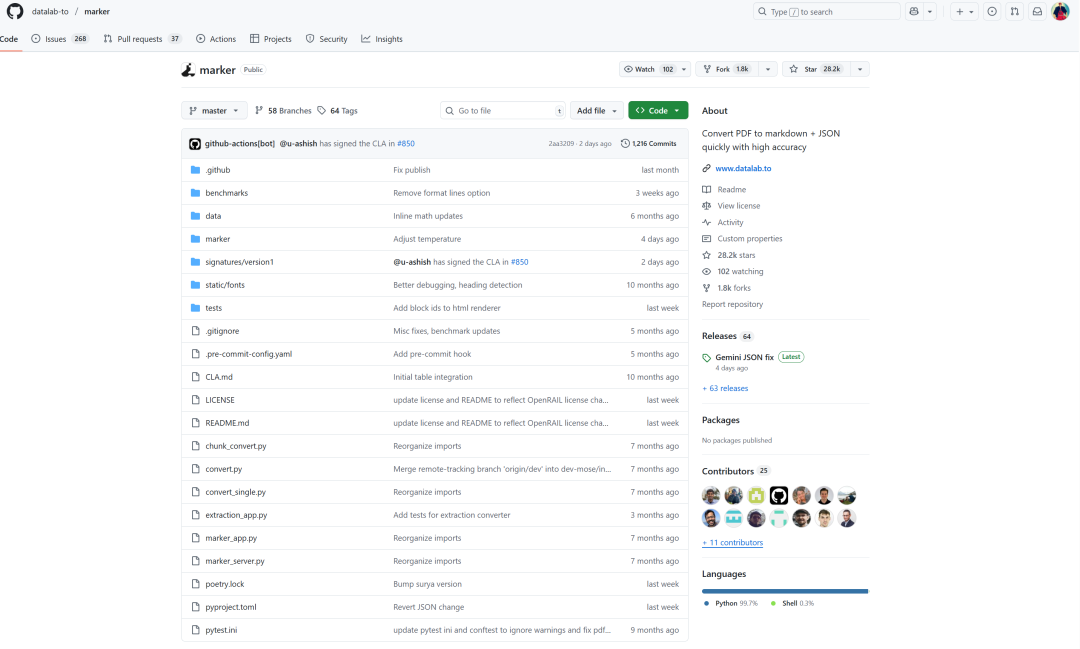
Task: Open the datalab-to owner breadcrumb
Action: point(50,12)
